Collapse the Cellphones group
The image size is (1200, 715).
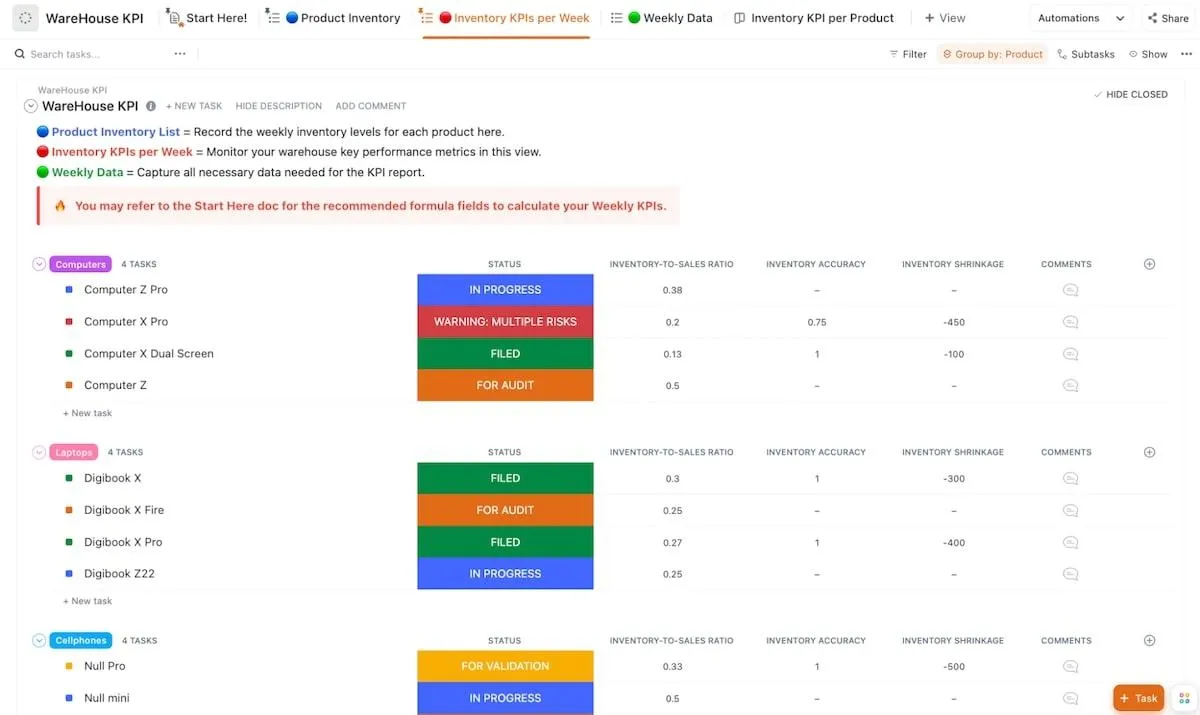pos(40,640)
